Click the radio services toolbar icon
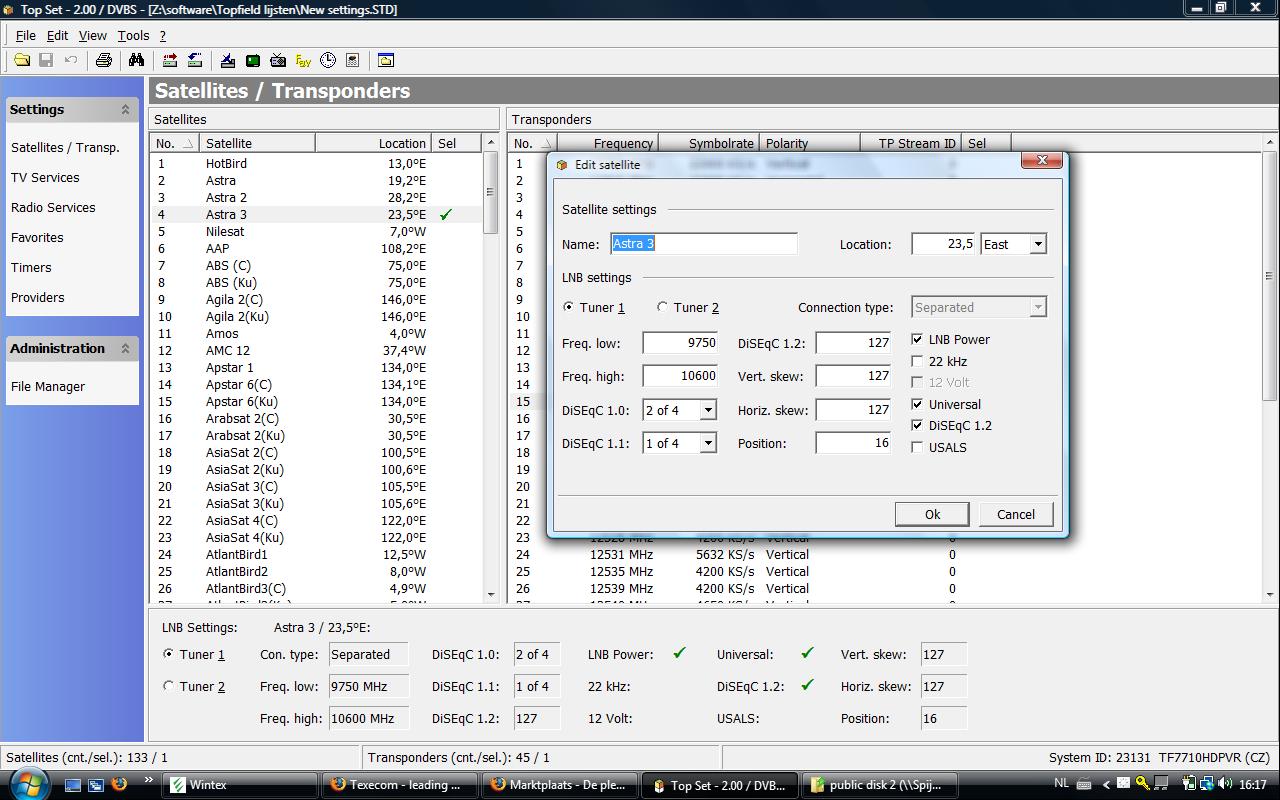Viewport: 1280px width, 800px height. tap(278, 60)
